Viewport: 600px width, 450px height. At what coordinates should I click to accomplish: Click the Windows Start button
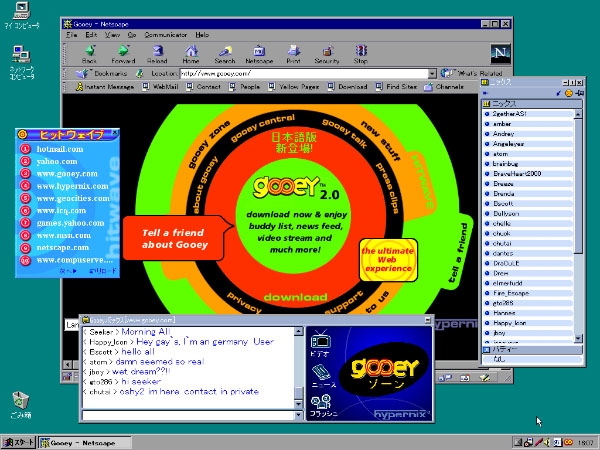19,441
